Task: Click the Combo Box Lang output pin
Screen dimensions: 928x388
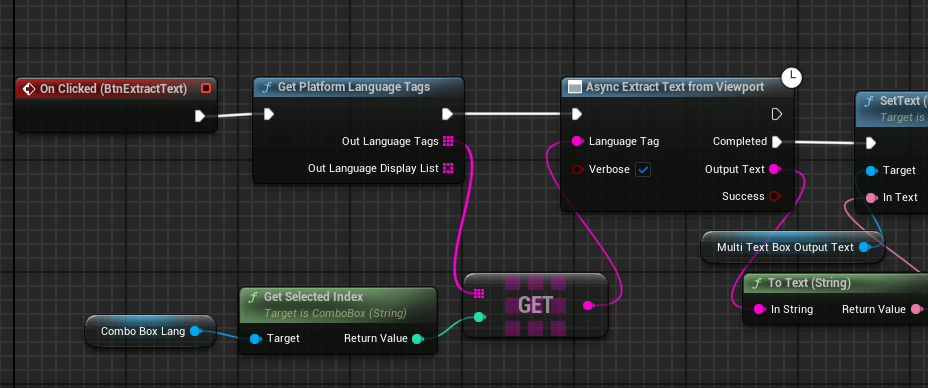Action: (x=194, y=331)
